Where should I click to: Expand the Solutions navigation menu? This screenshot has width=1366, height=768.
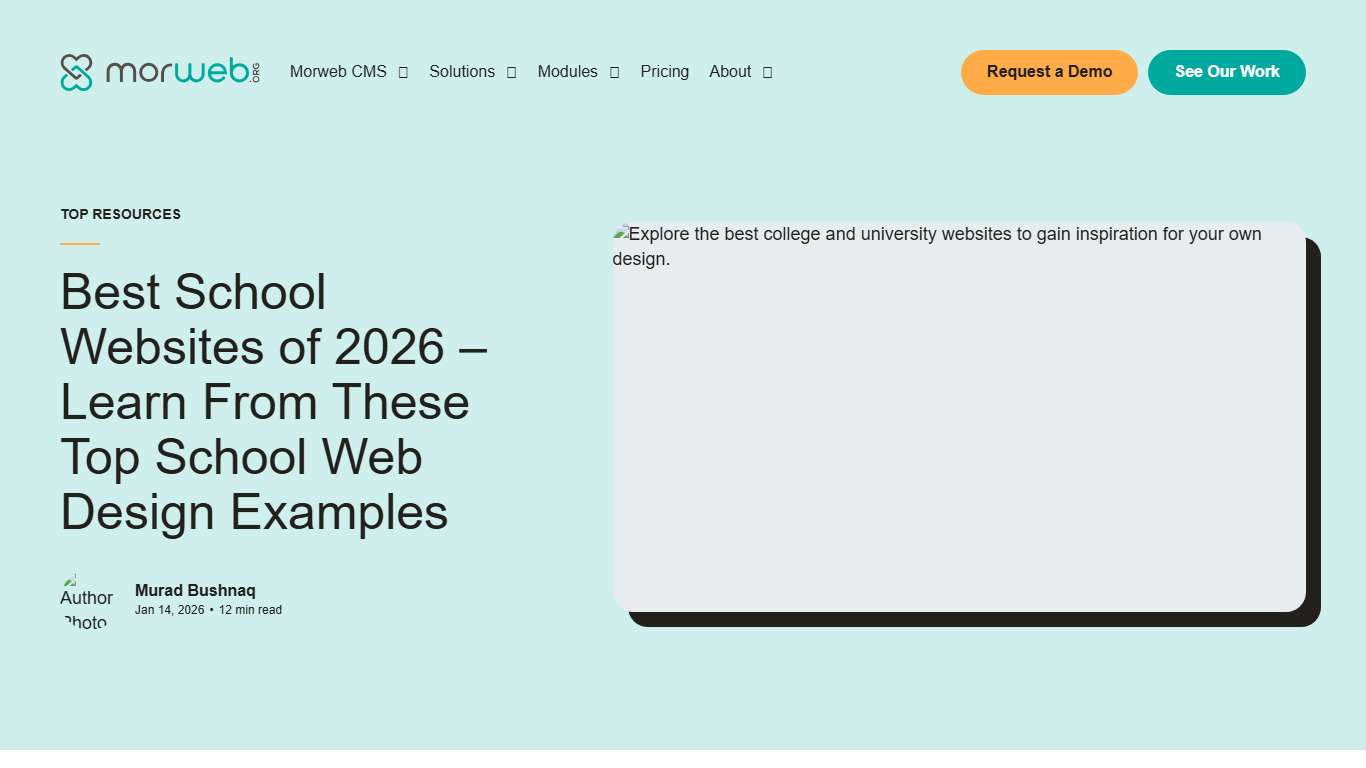(462, 71)
